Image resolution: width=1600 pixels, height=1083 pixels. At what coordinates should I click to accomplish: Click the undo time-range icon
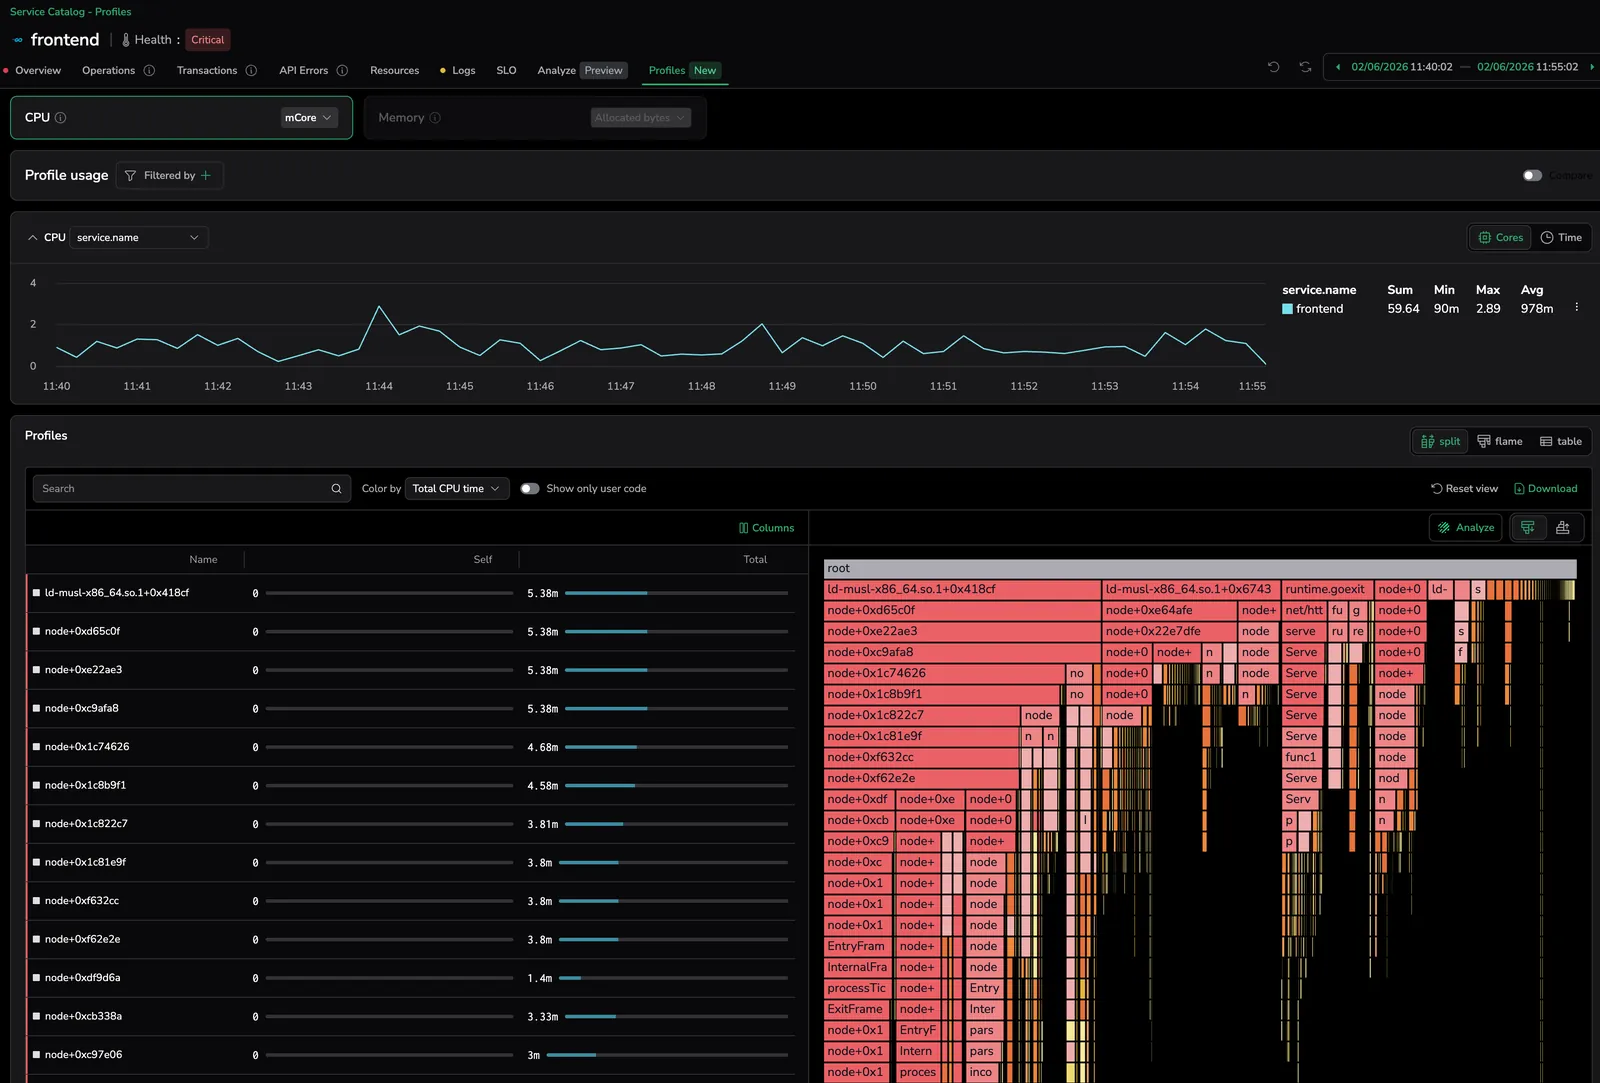1273,67
